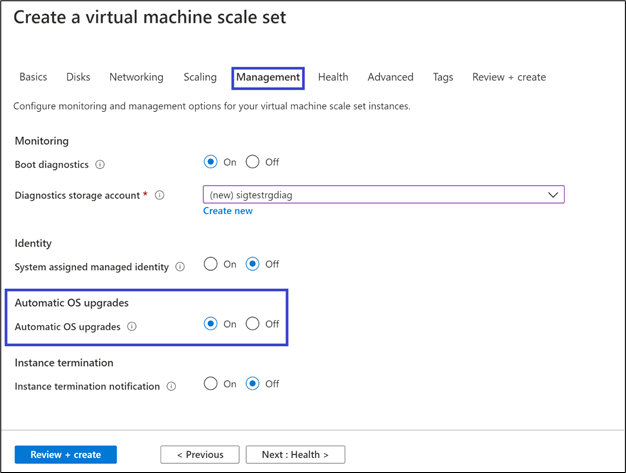Click info icon beside Automatic OS upgrades
The image size is (626, 473).
pyautogui.click(x=133, y=326)
